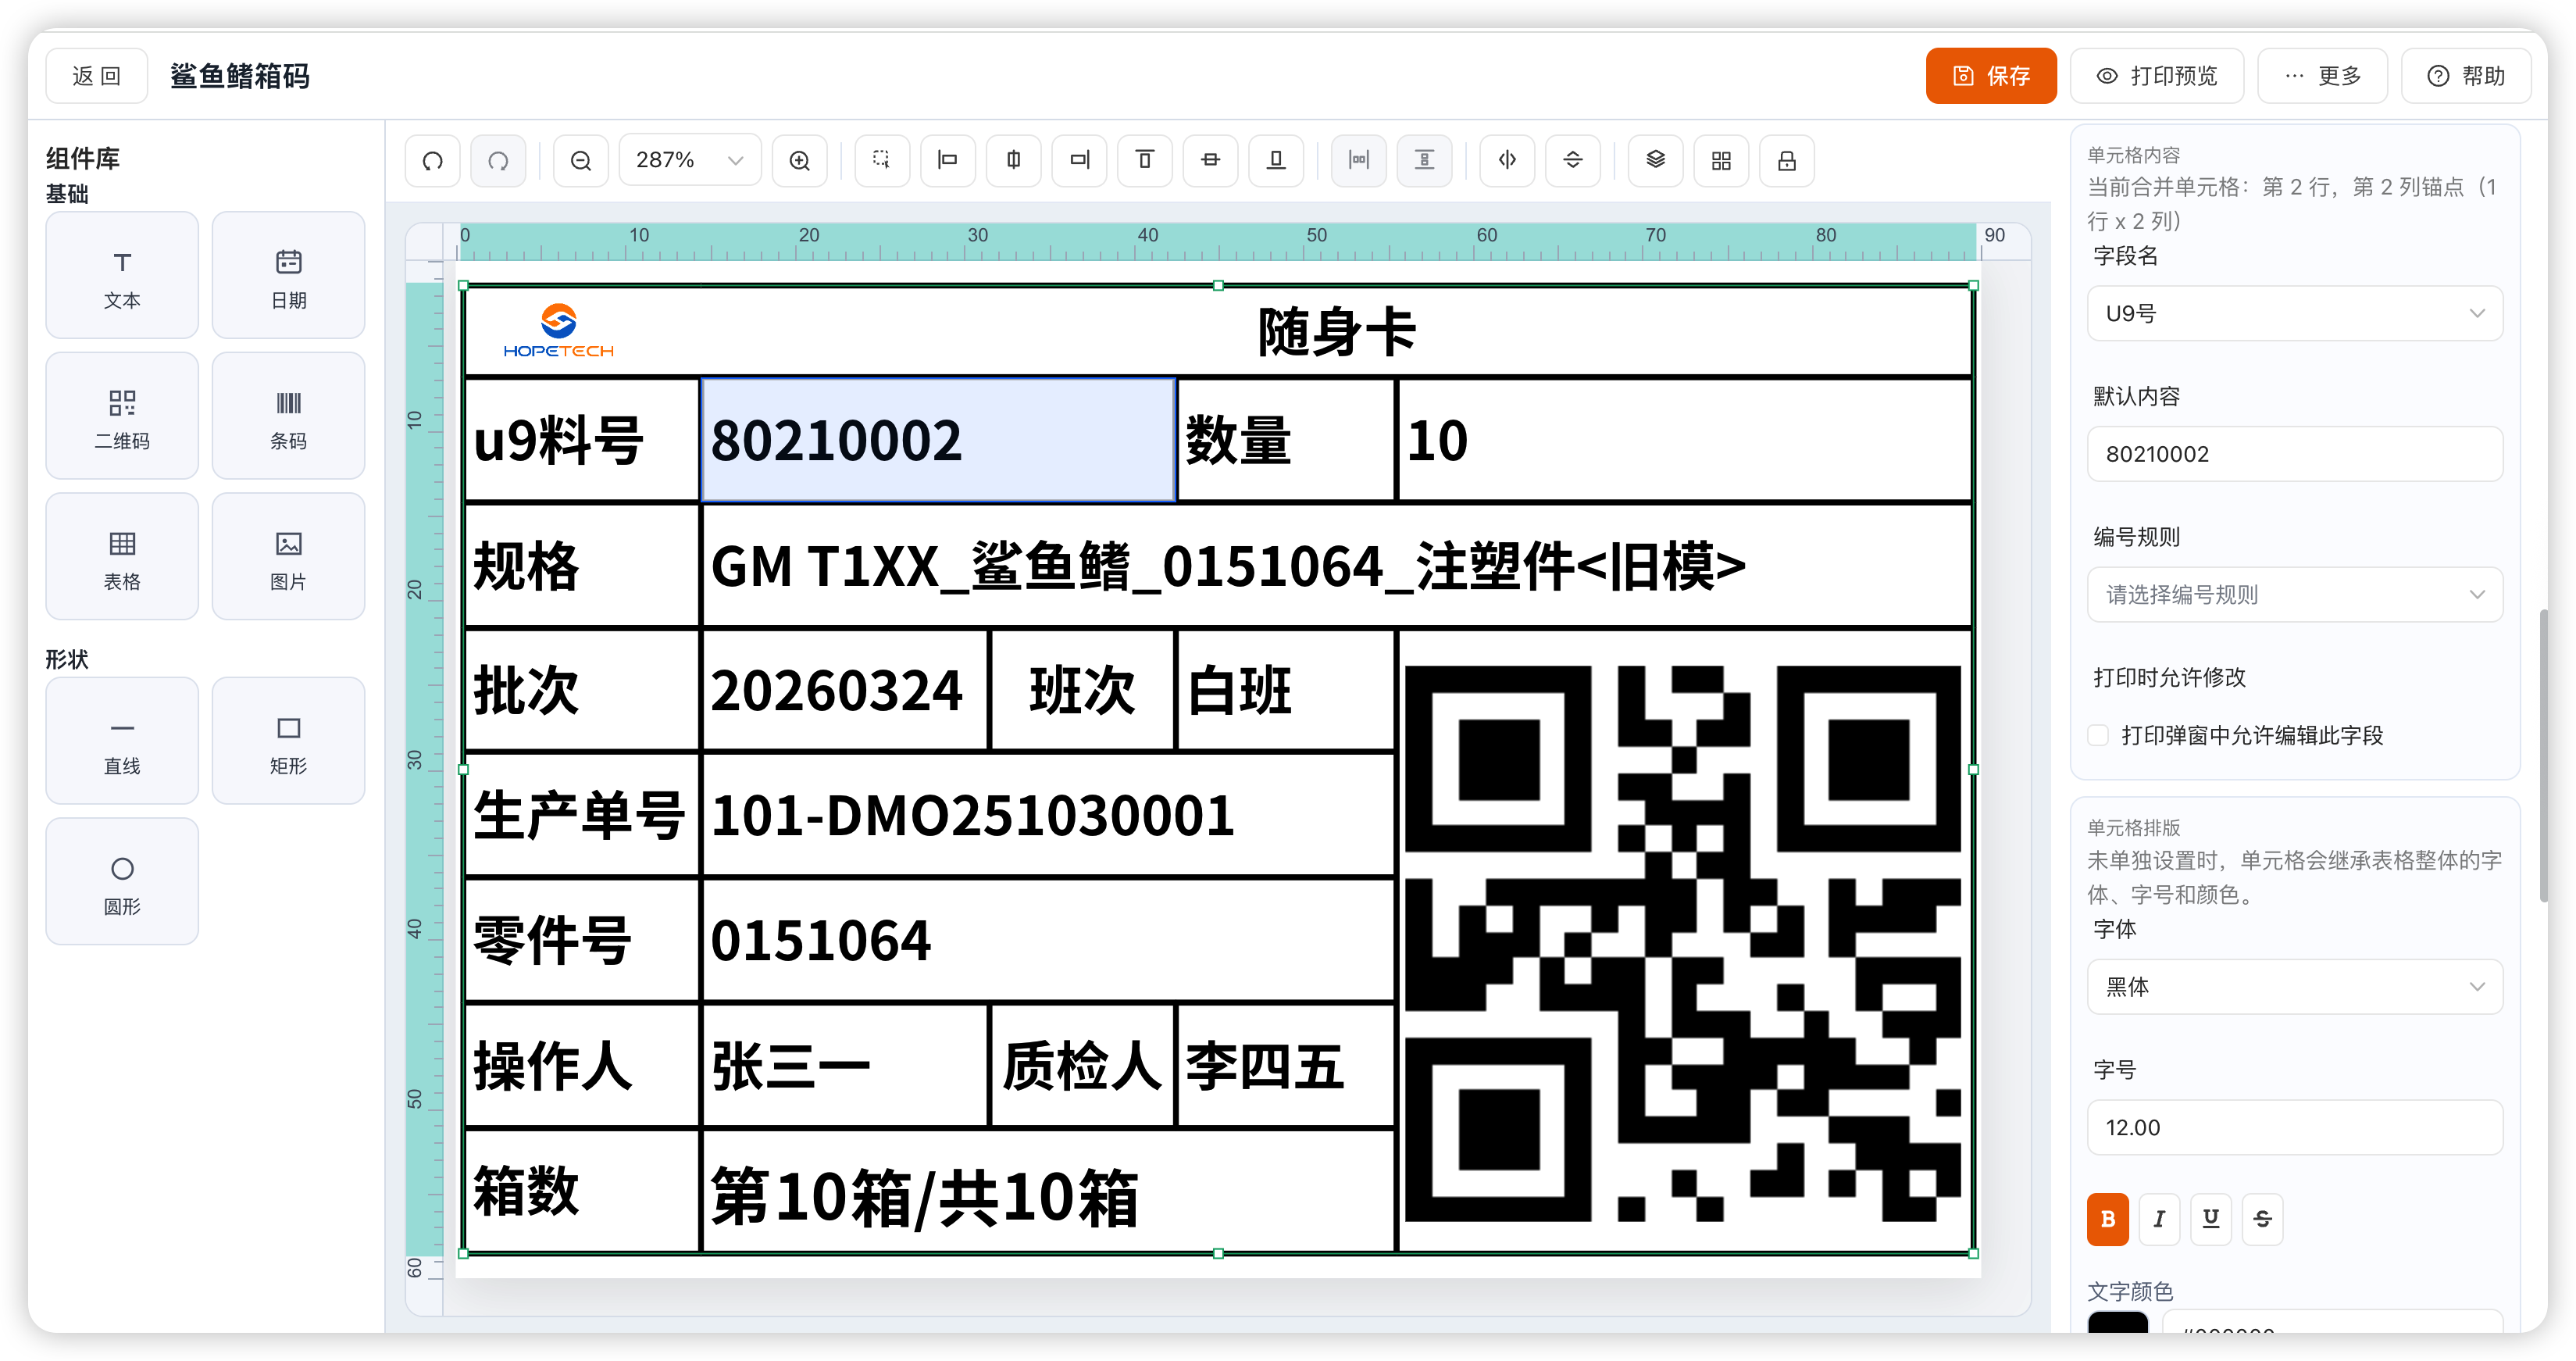Align selected elements vertical middle

pyautogui.click(x=1210, y=160)
